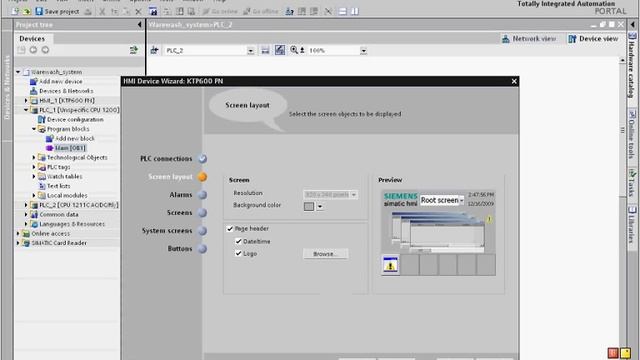Image resolution: width=640 pixels, height=360 pixels.
Task: Select Main [OB1] block
Action: 70,148
